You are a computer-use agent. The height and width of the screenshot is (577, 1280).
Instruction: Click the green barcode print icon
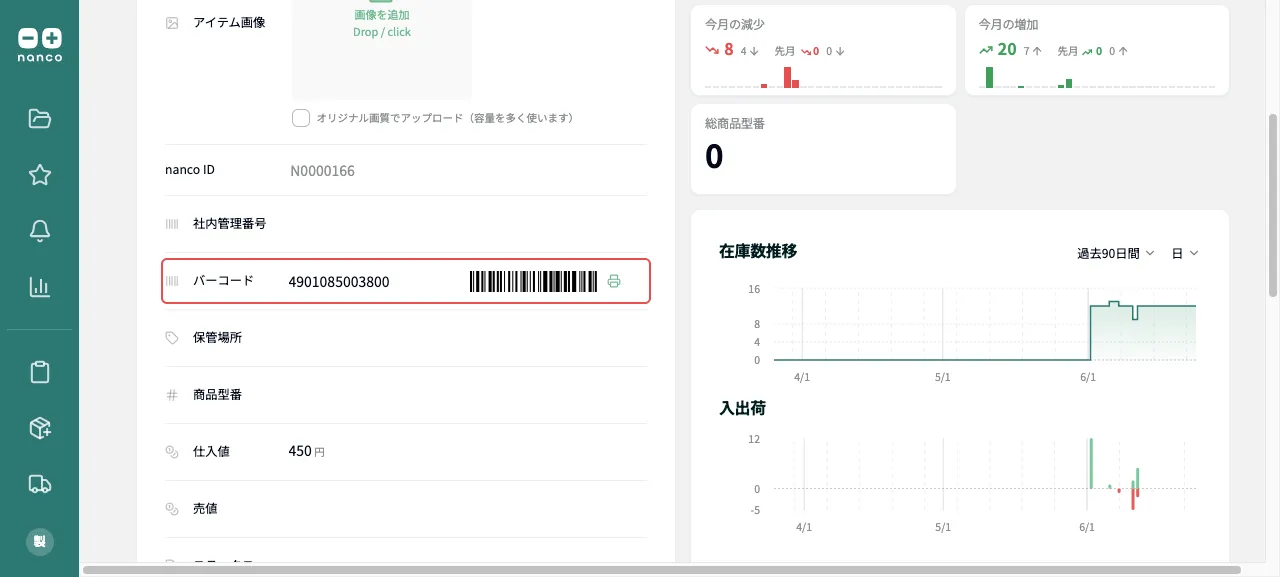[x=614, y=281]
